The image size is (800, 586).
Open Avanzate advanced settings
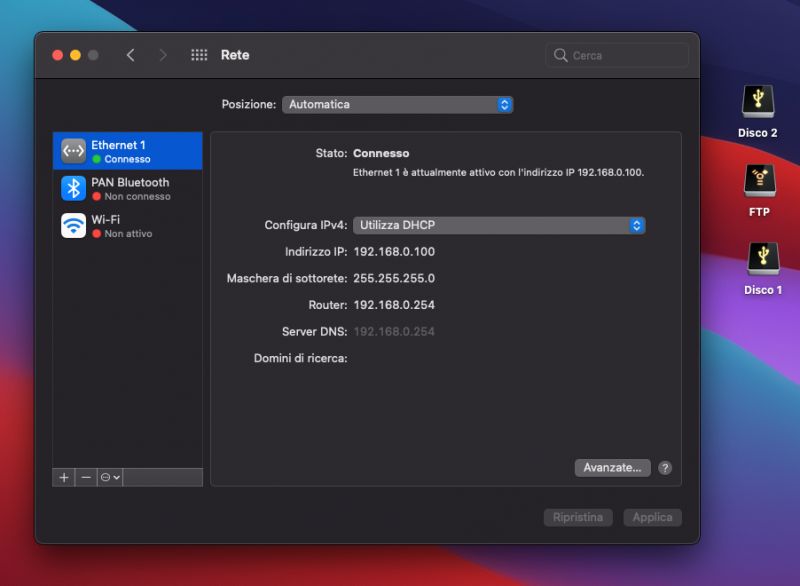[x=612, y=468]
